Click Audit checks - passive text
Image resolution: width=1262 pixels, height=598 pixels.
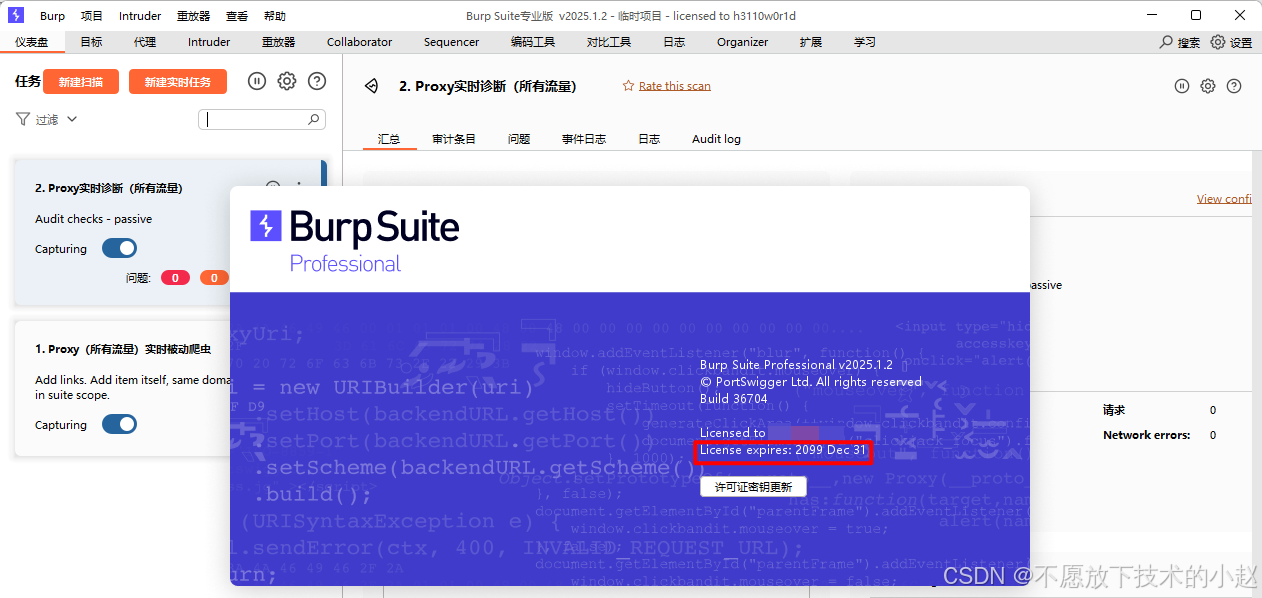pos(94,219)
